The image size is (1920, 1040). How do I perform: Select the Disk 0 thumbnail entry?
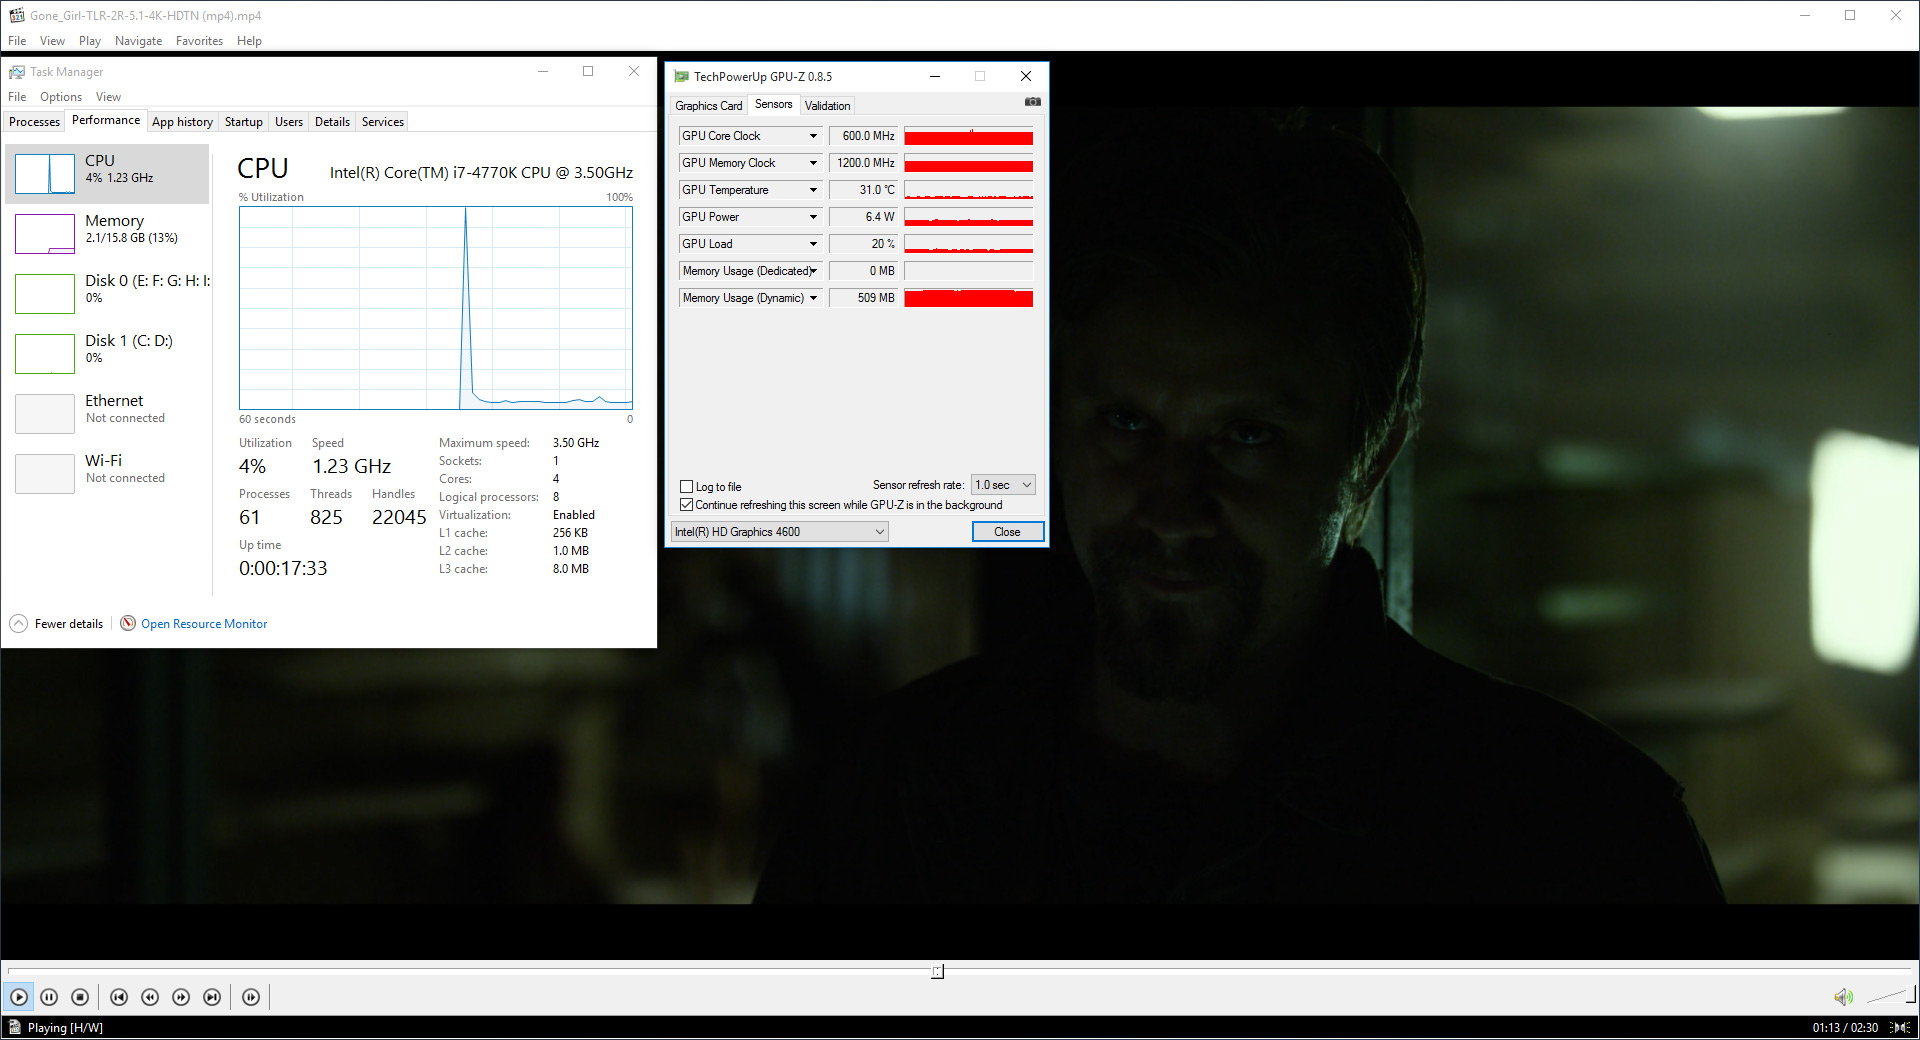[45, 294]
